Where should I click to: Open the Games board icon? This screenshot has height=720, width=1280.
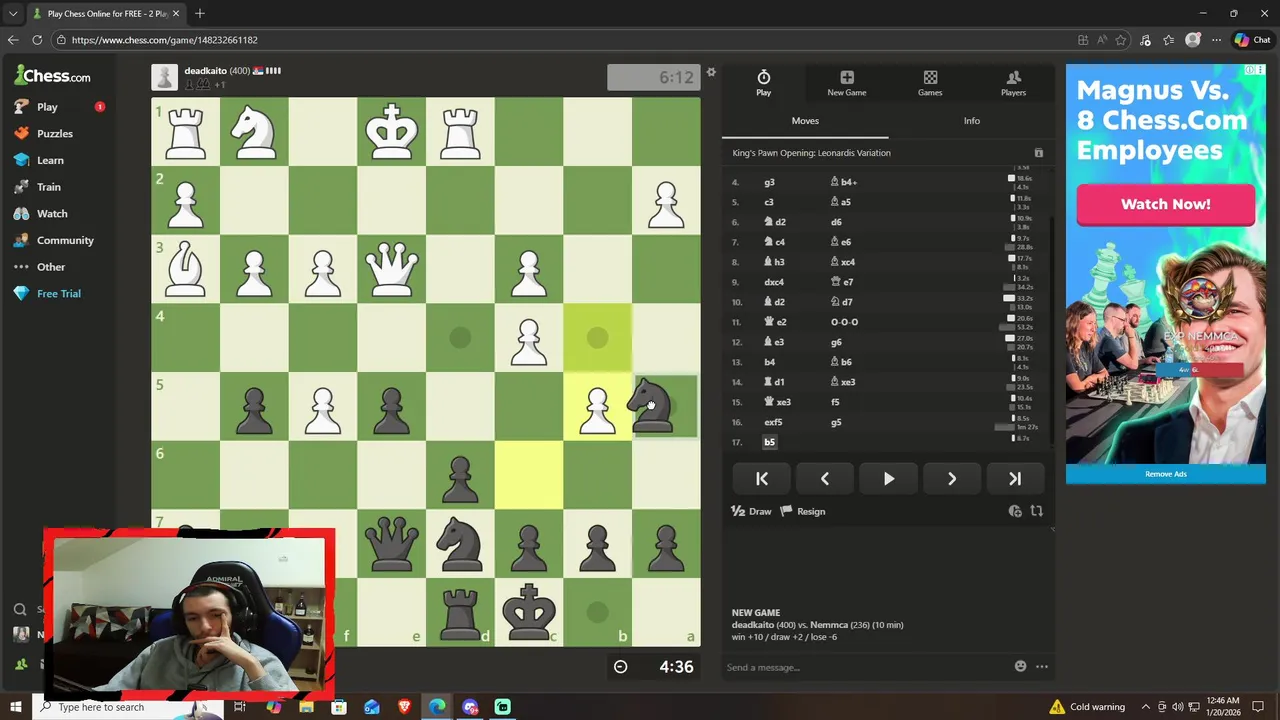[930, 77]
